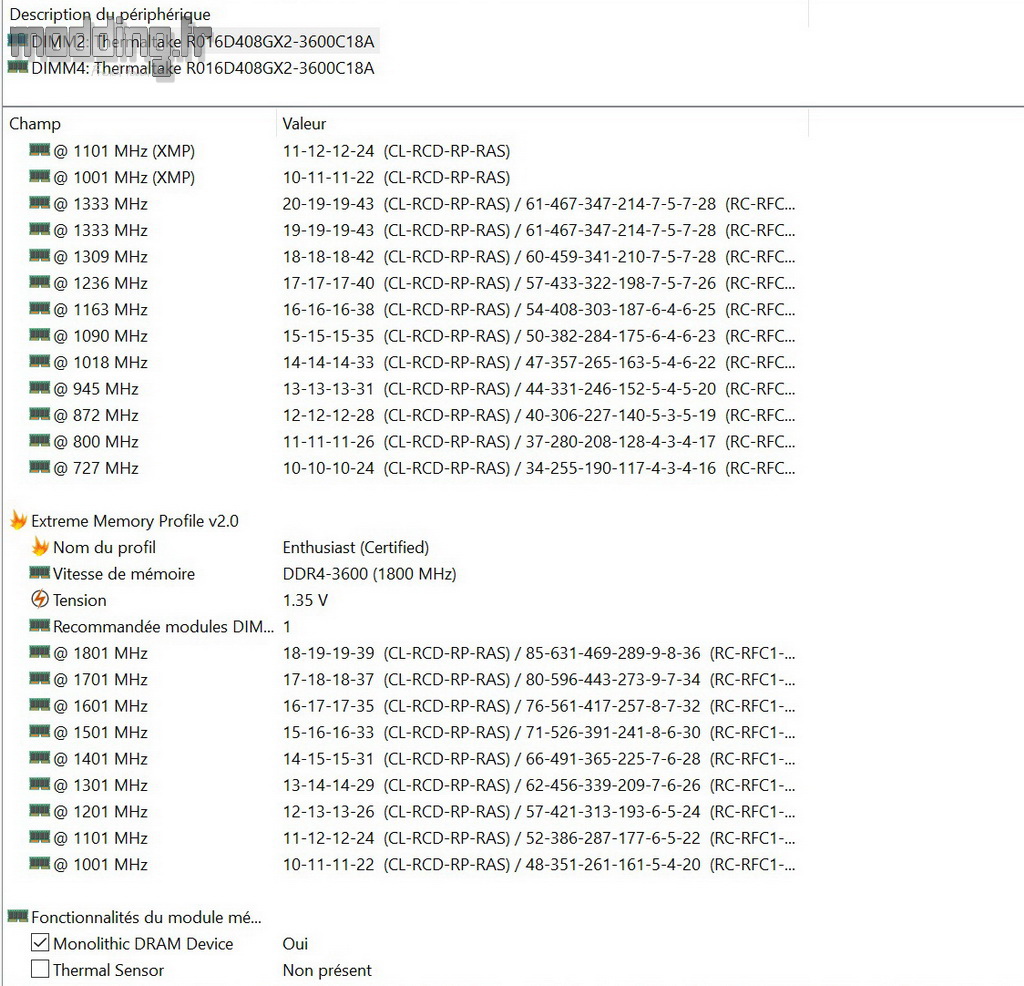Screen dimensions: 1024x986
Task: Click the Fonctionnalités du module mé... section icon
Action: [18, 916]
